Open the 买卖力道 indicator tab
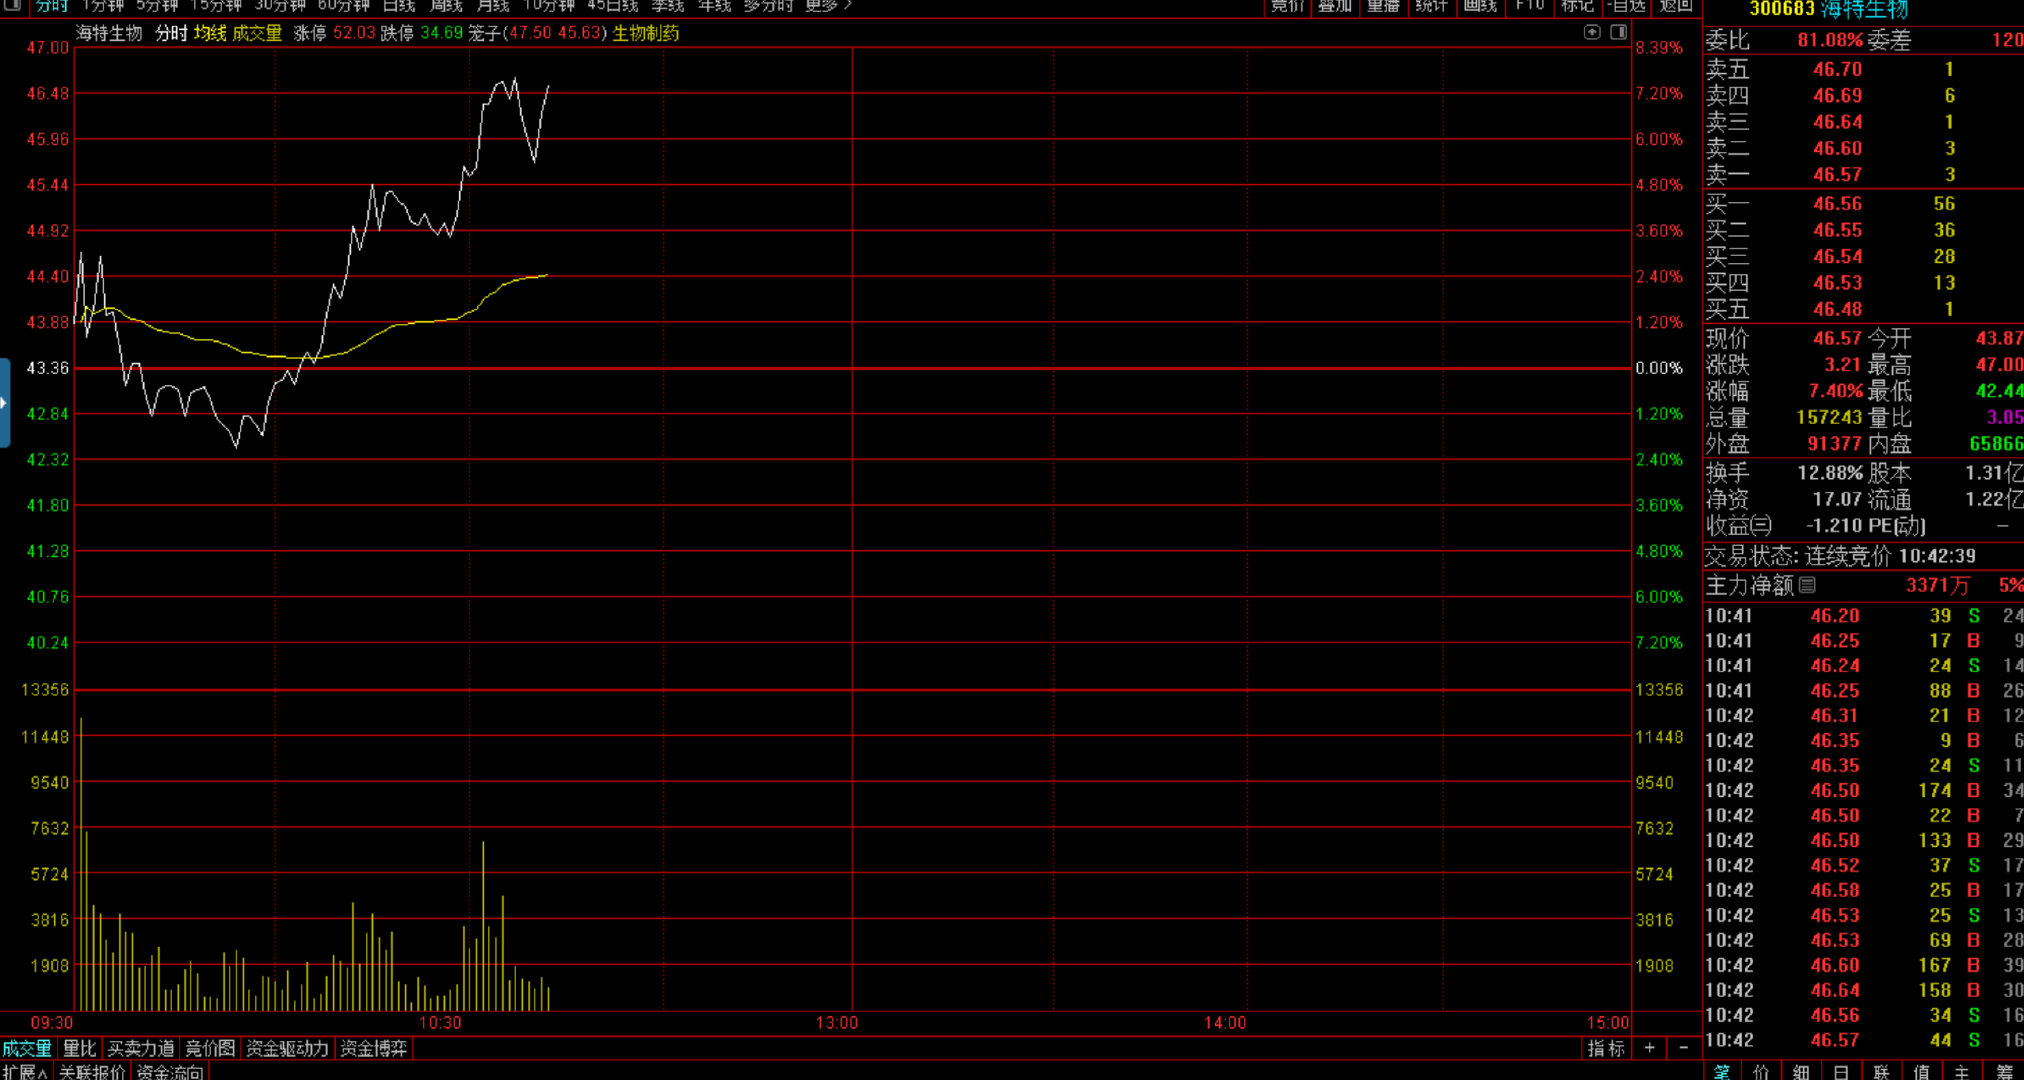 (x=140, y=1048)
